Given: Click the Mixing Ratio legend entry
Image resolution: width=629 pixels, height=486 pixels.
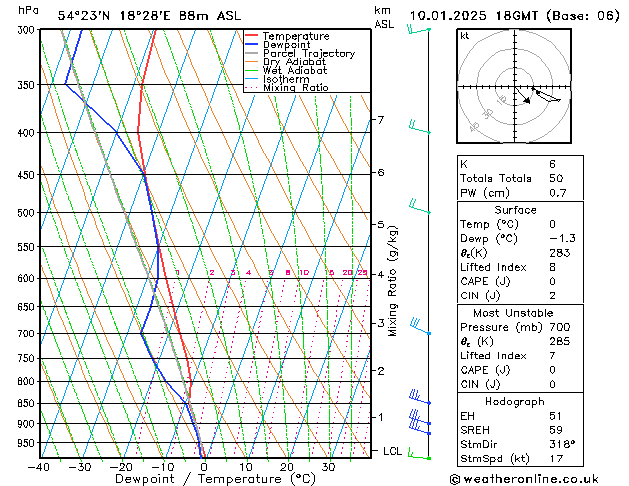Looking at the screenshot, I should 287,87.
